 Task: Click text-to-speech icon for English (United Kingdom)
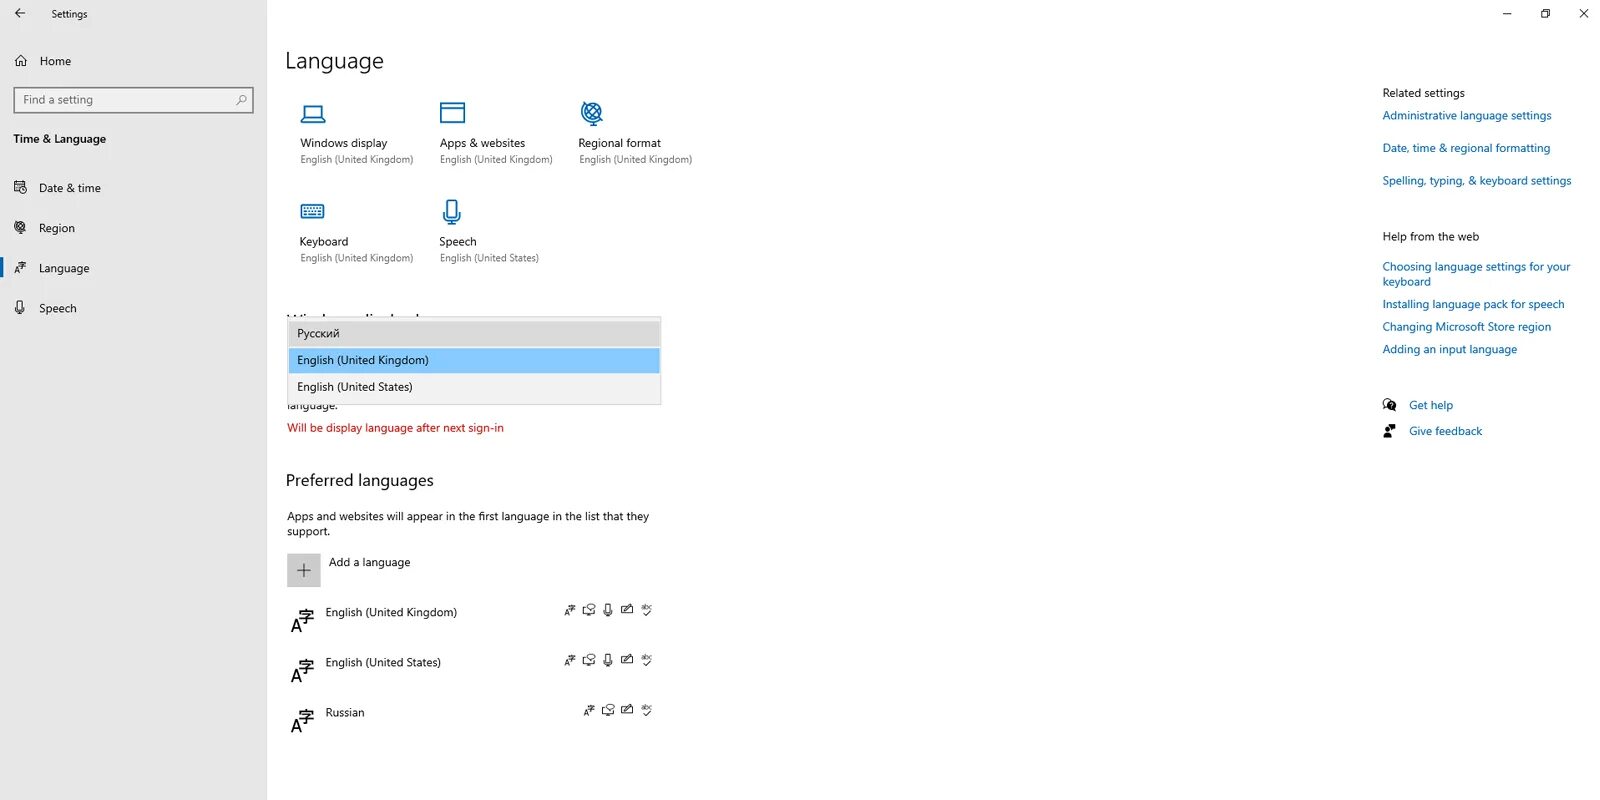point(589,610)
